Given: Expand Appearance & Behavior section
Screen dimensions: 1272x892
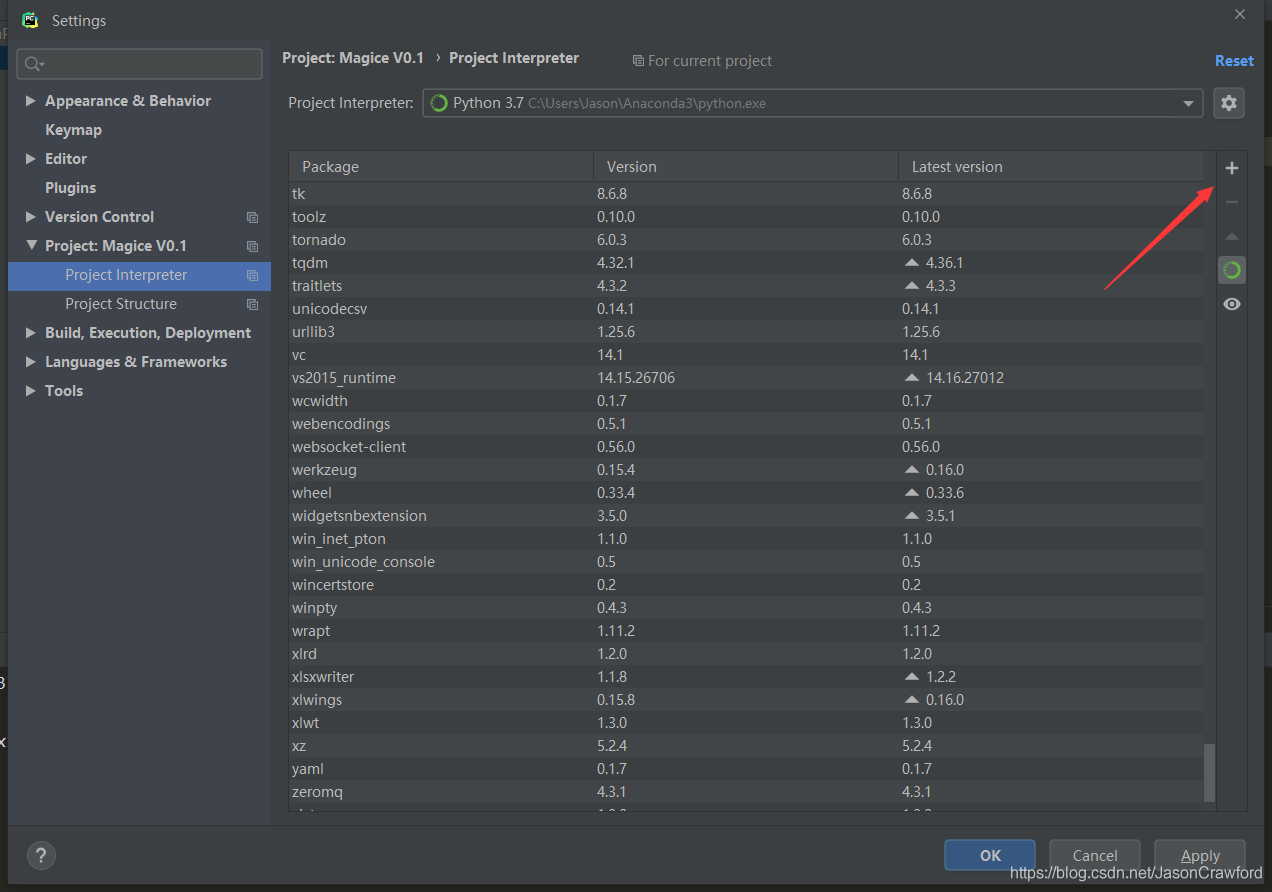Looking at the screenshot, I should (x=30, y=101).
